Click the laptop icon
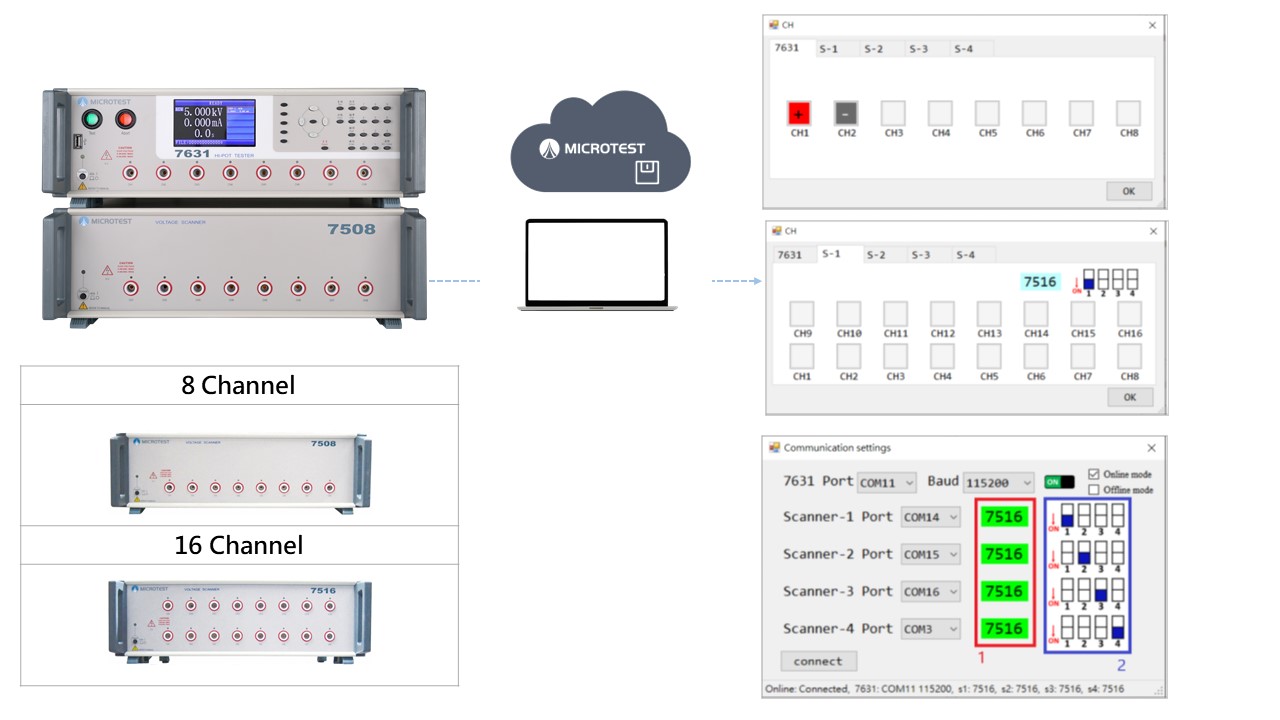This screenshot has width=1280, height=720. click(595, 265)
